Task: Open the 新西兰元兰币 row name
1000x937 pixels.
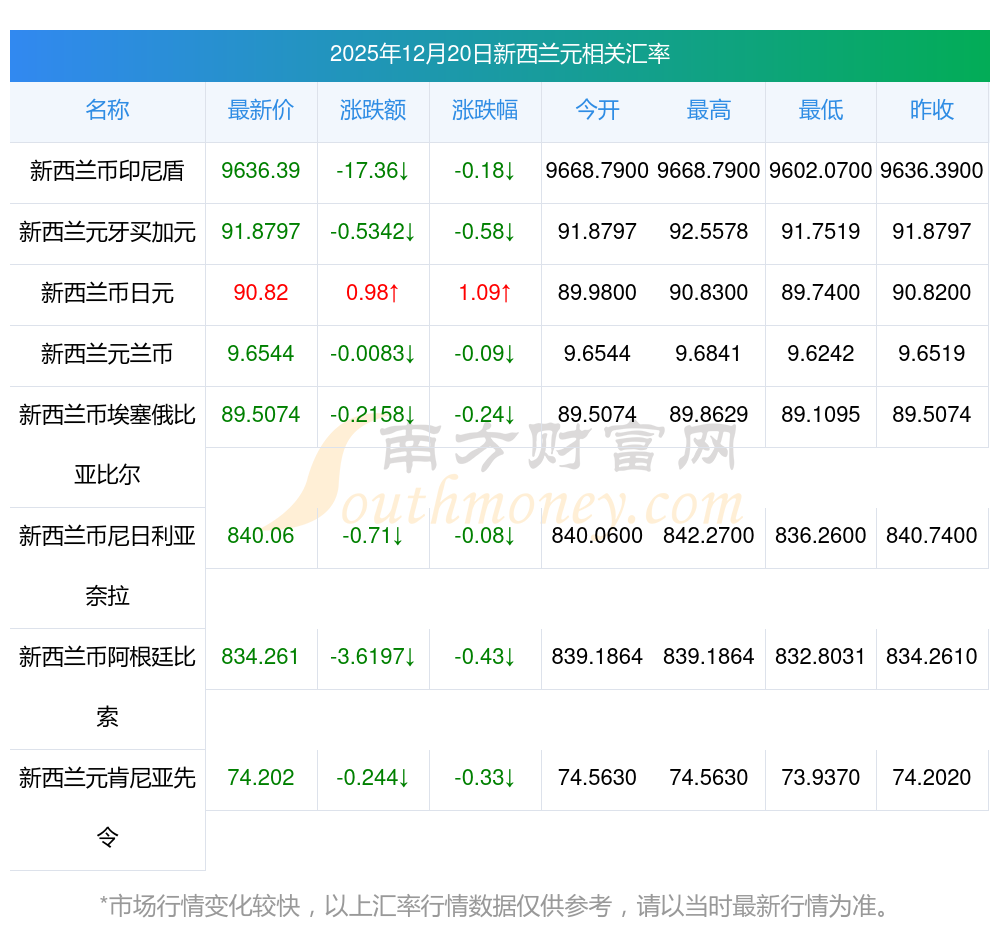Action: click(x=107, y=354)
